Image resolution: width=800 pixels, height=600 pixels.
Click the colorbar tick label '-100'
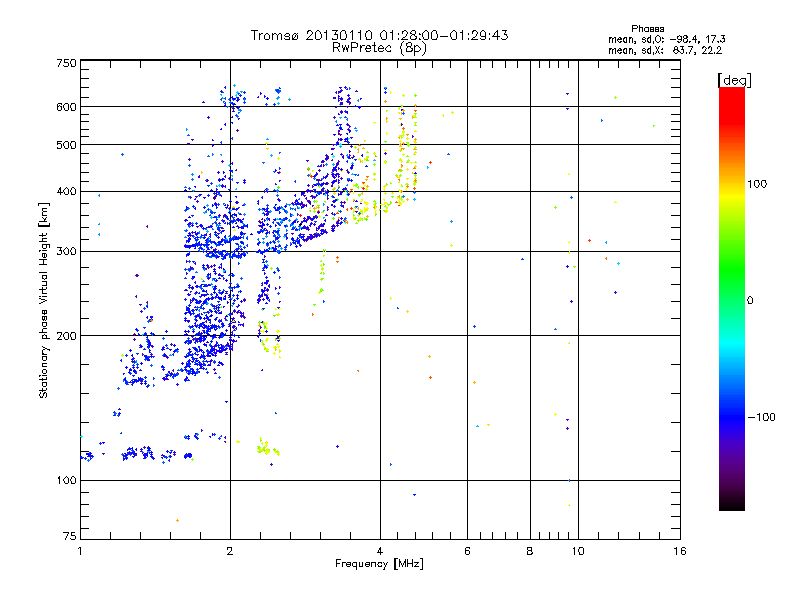click(761, 417)
